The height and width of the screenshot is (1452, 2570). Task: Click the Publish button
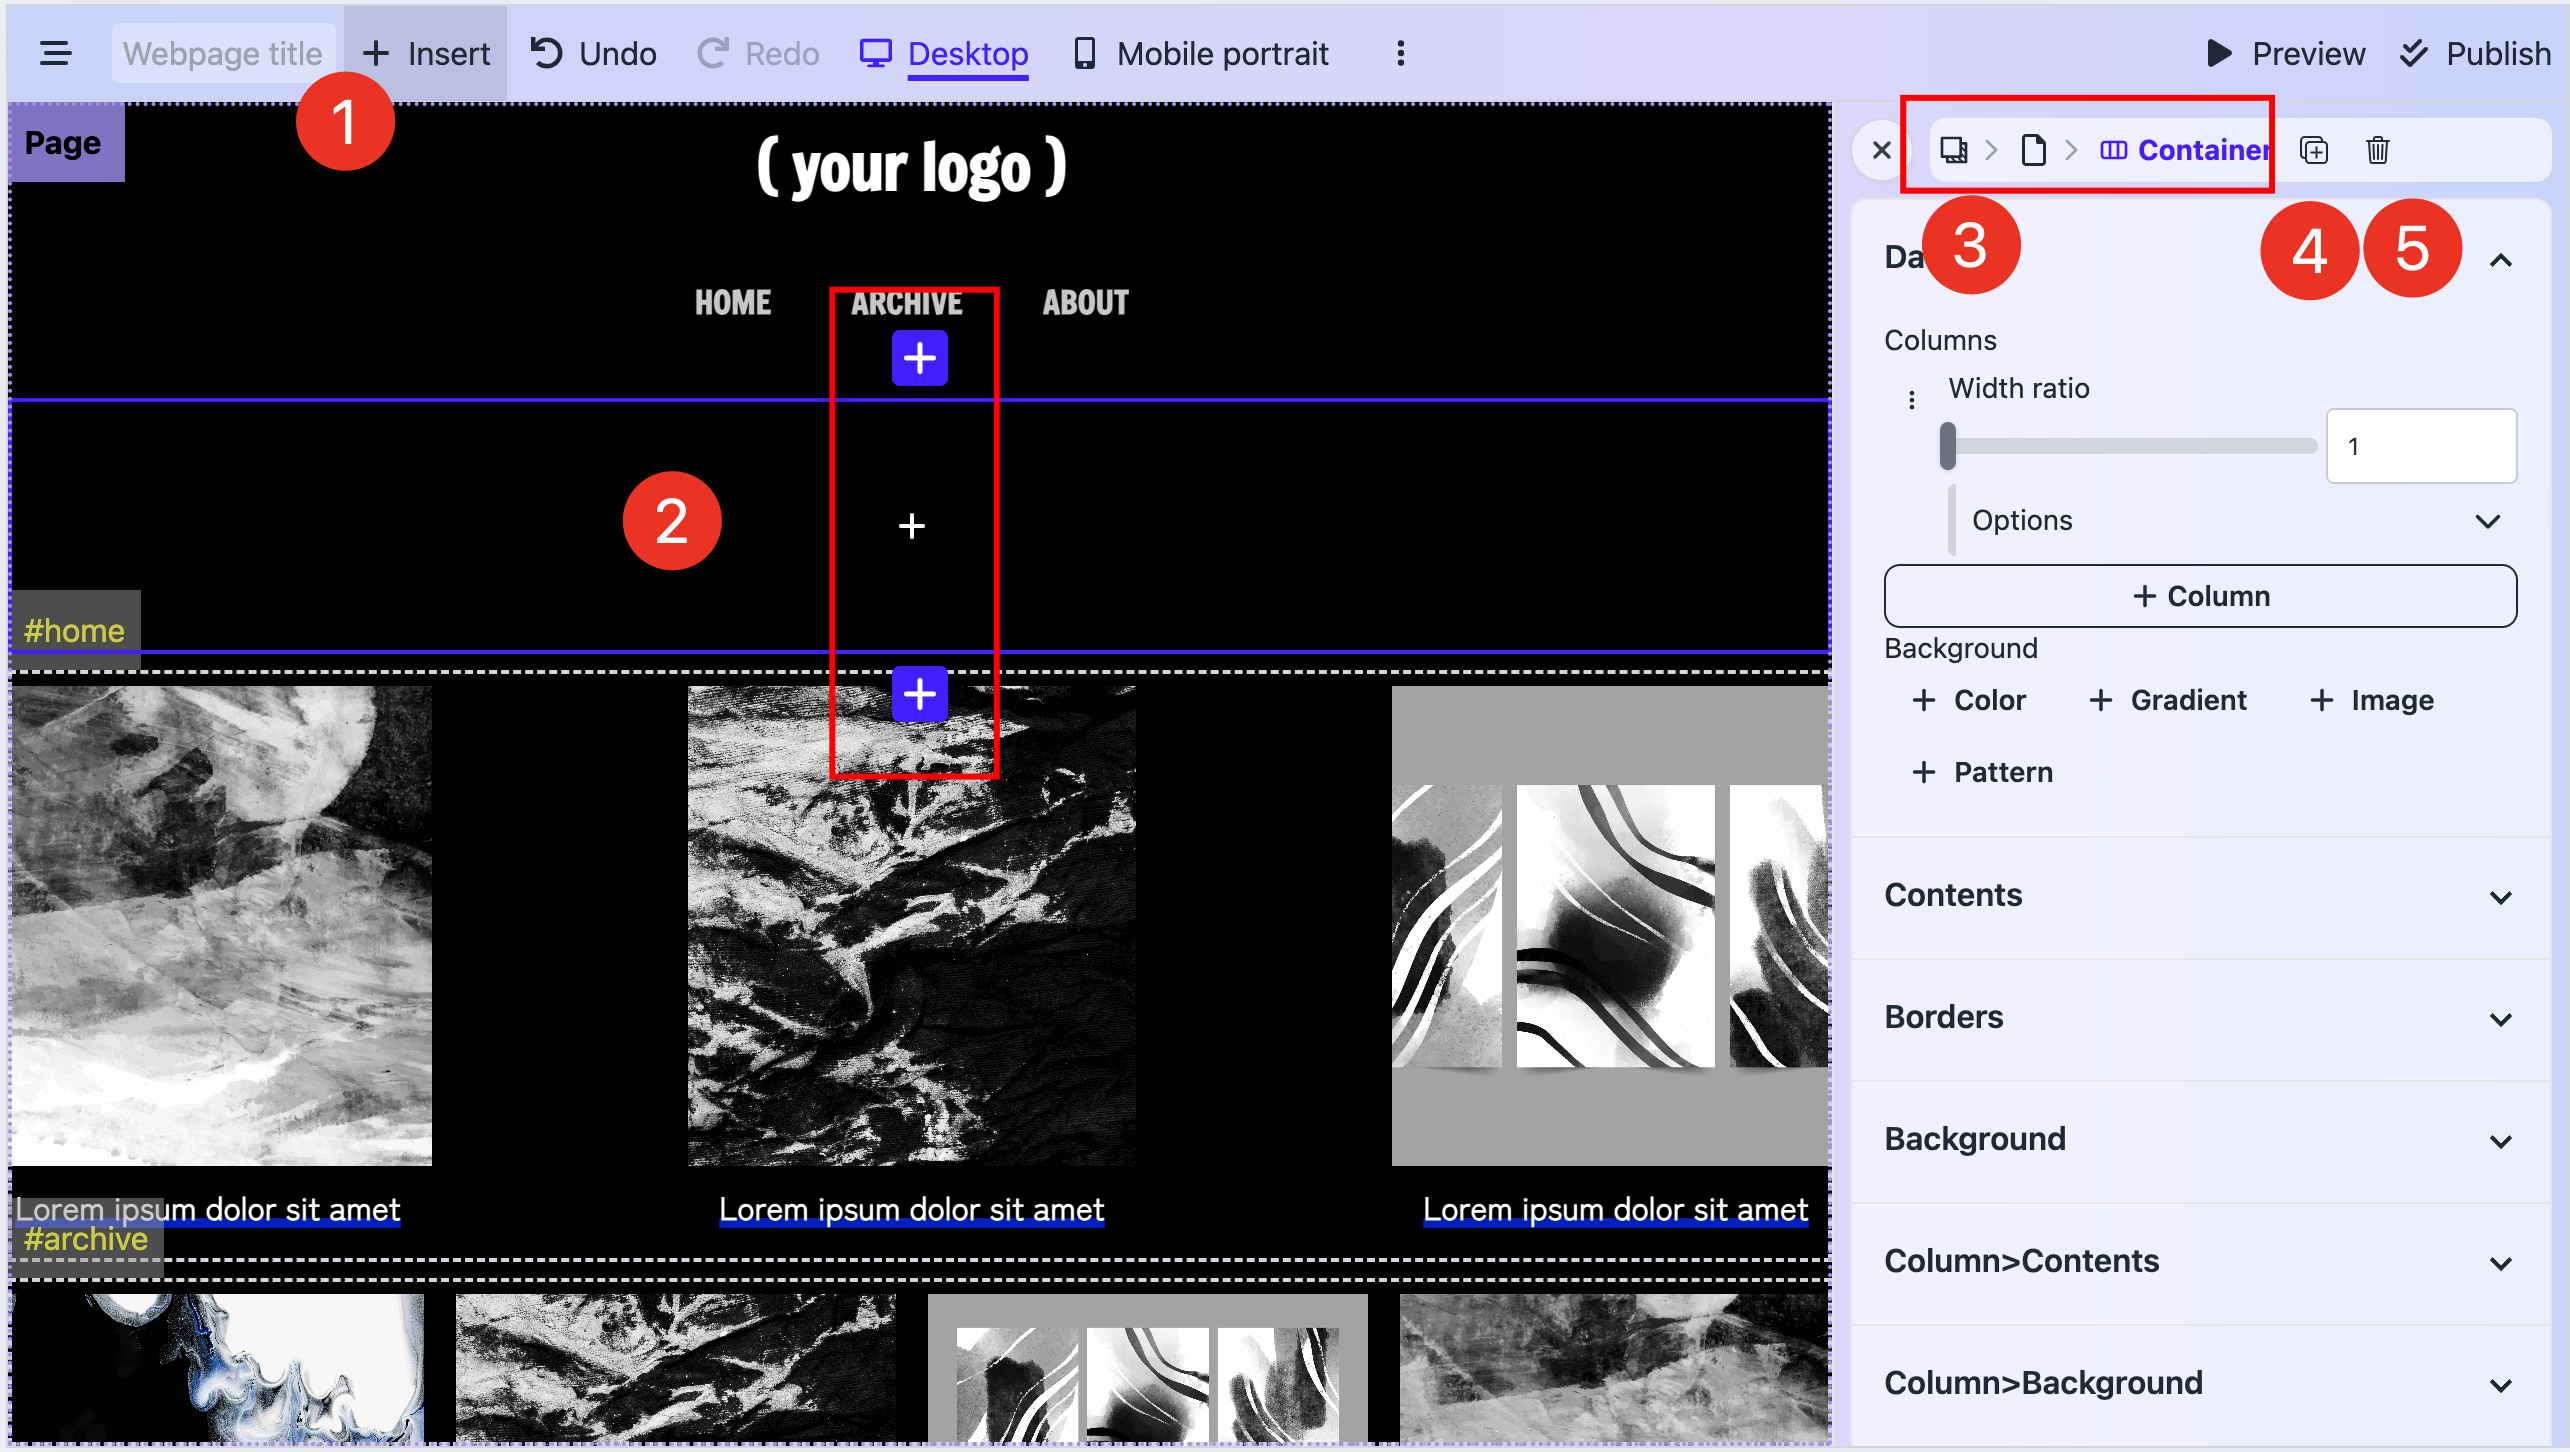pos(2475,53)
